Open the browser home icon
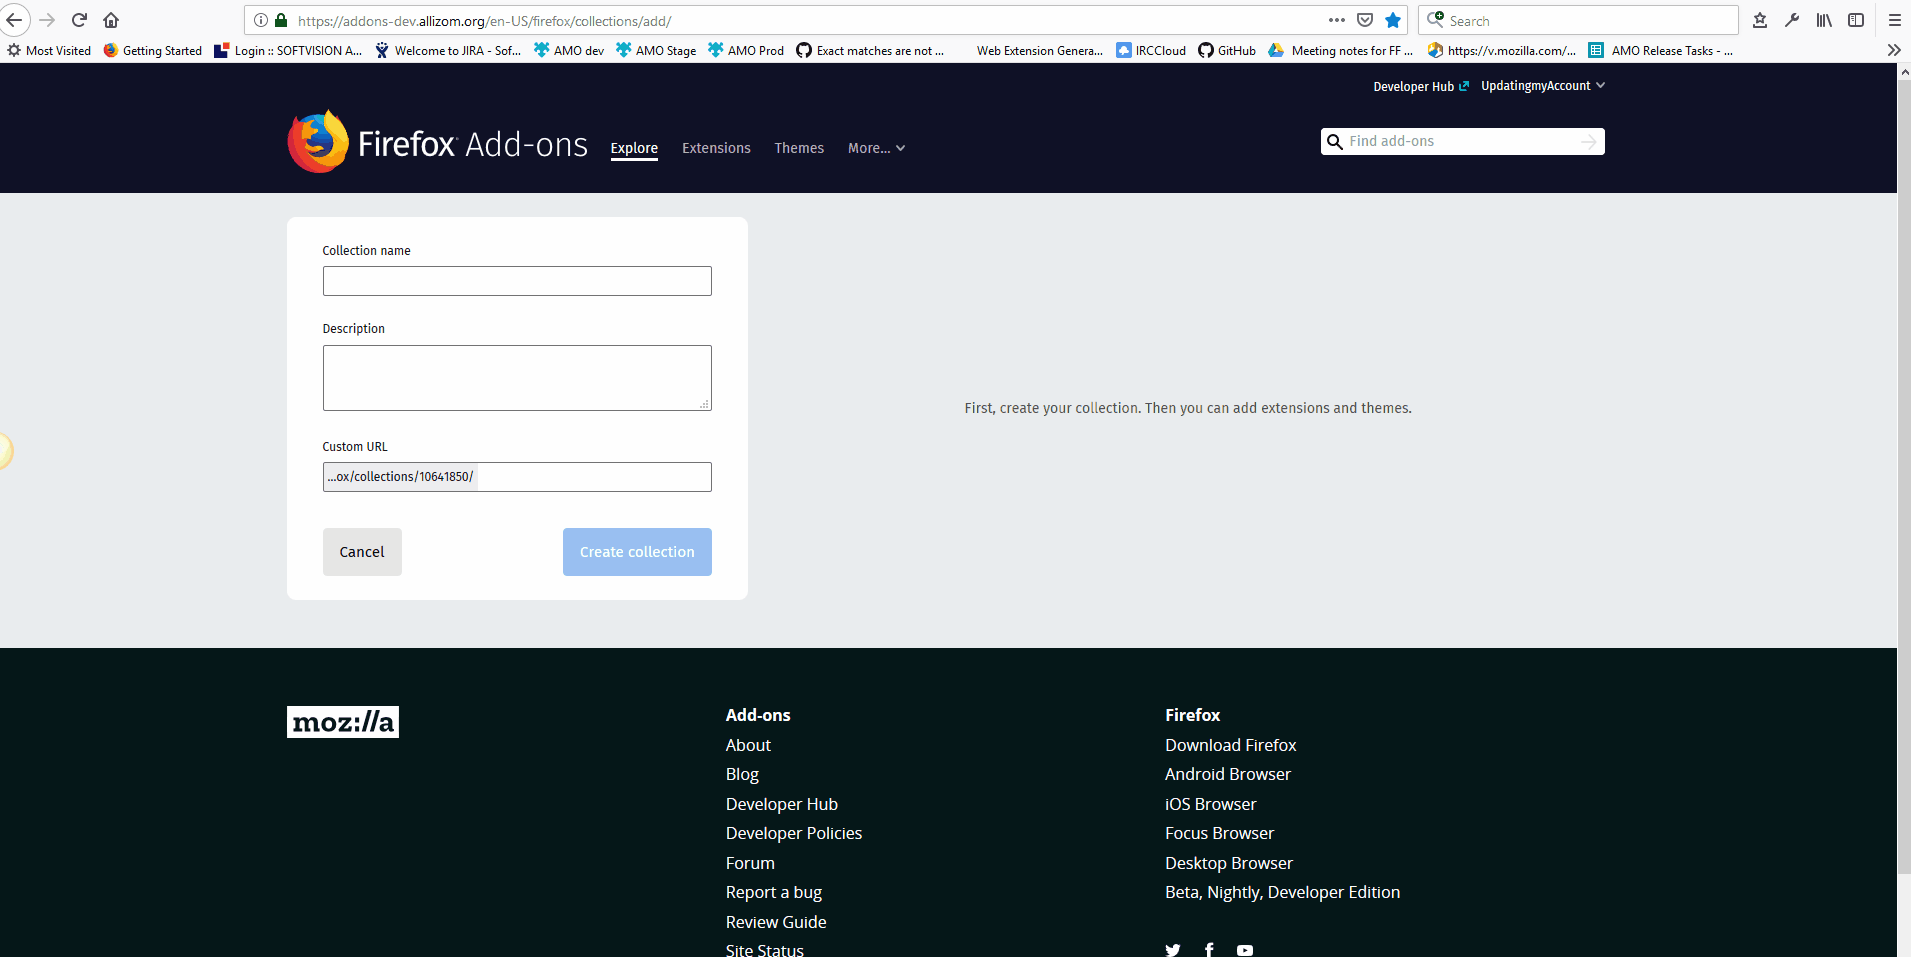 point(111,20)
